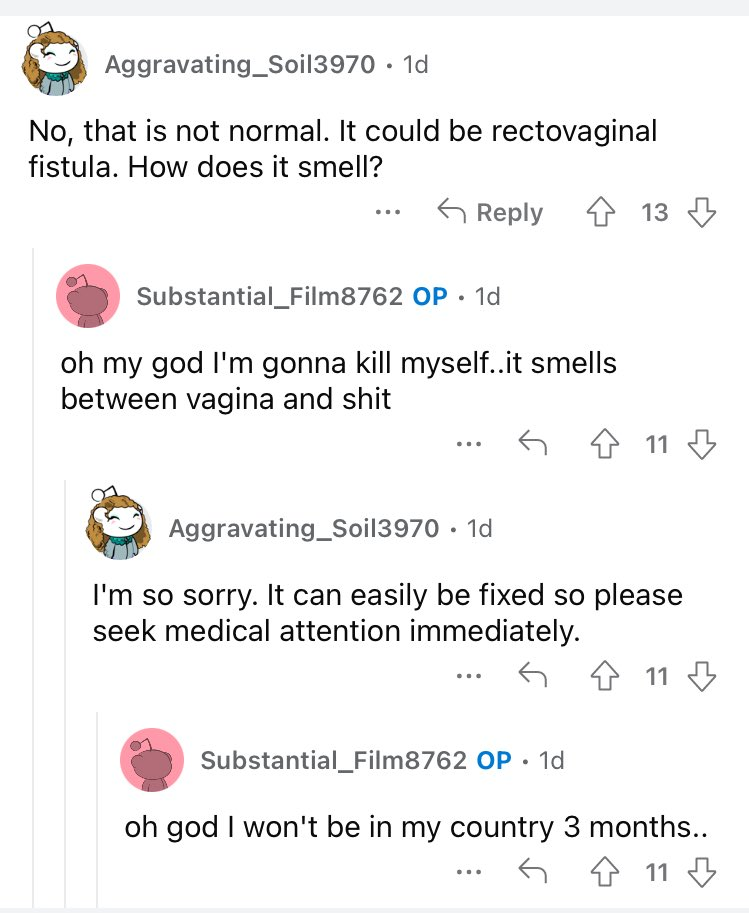Downvote OP's "won't be in my country" reply

[703, 872]
